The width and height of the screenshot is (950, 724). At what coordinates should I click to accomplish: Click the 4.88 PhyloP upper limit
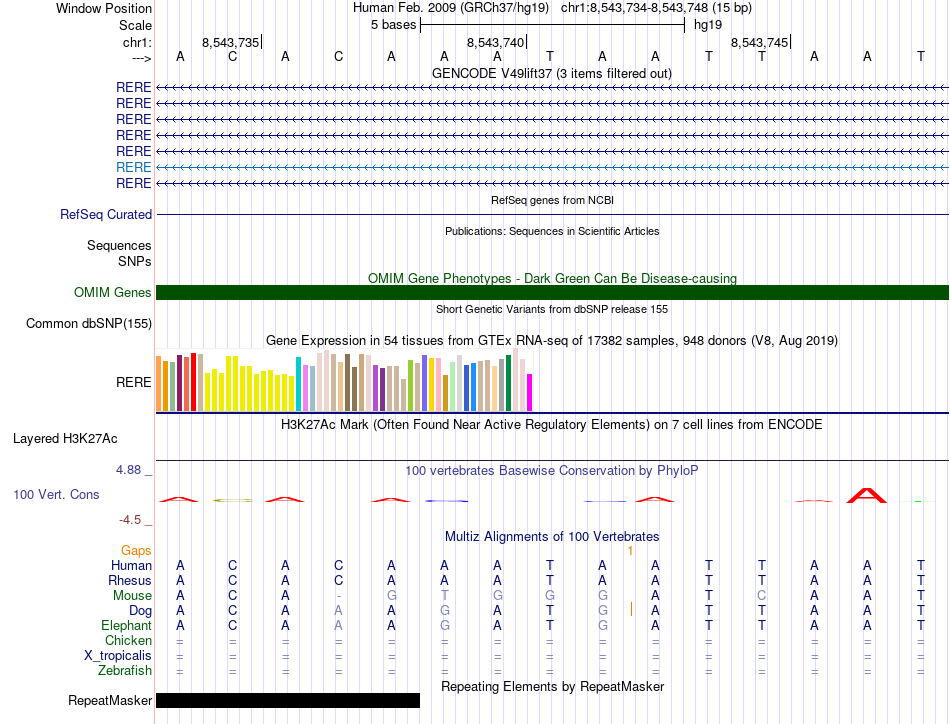[128, 470]
